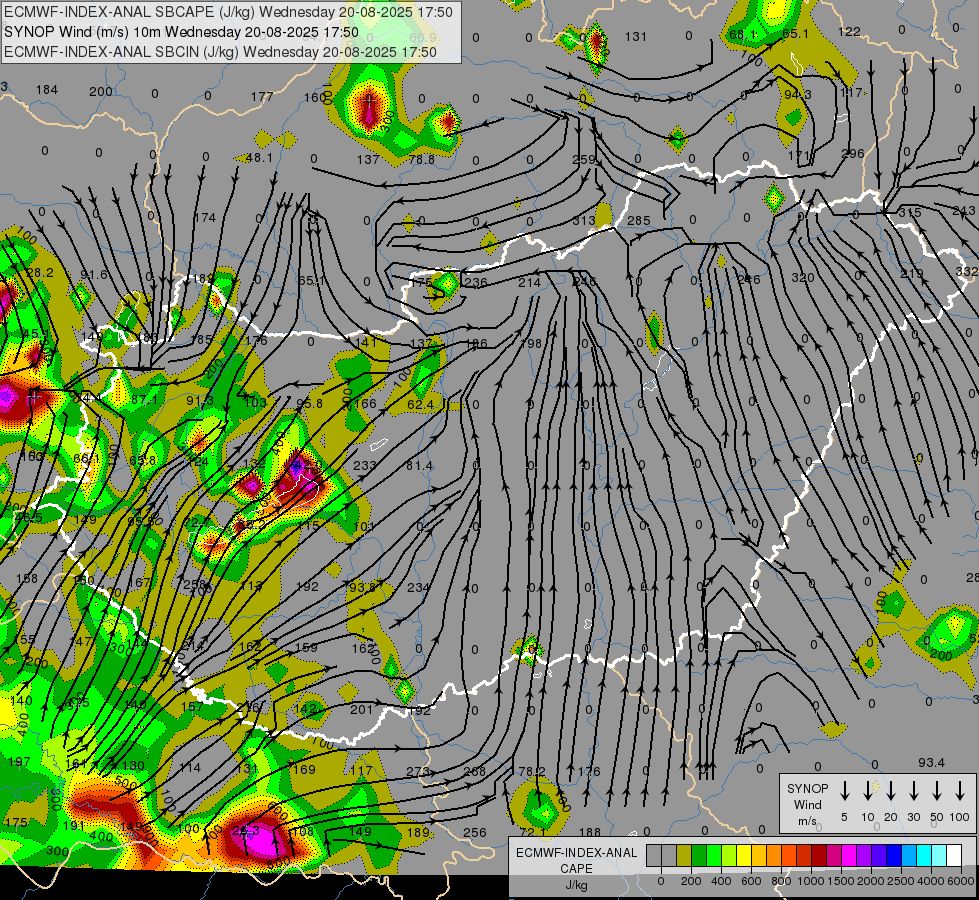Click the map value 87.1
Screen dimensions: 979x900
click(x=145, y=400)
